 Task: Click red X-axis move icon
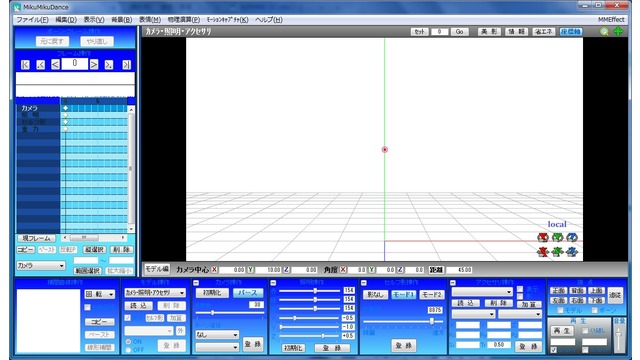click(x=542, y=252)
